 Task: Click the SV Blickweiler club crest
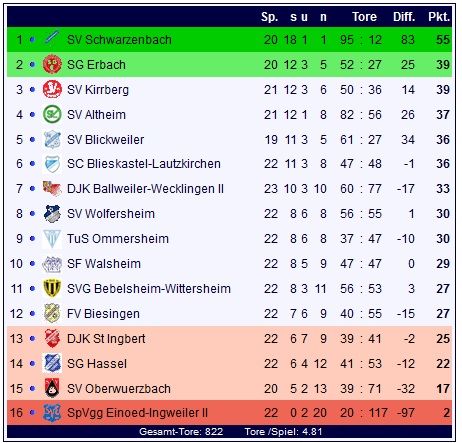[52, 139]
